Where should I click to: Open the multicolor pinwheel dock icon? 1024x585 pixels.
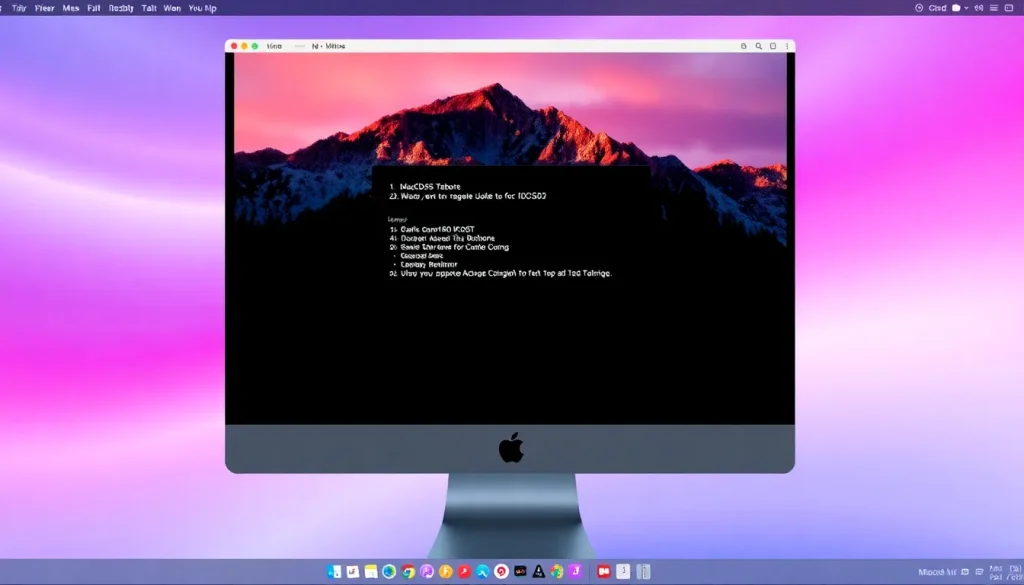557,571
